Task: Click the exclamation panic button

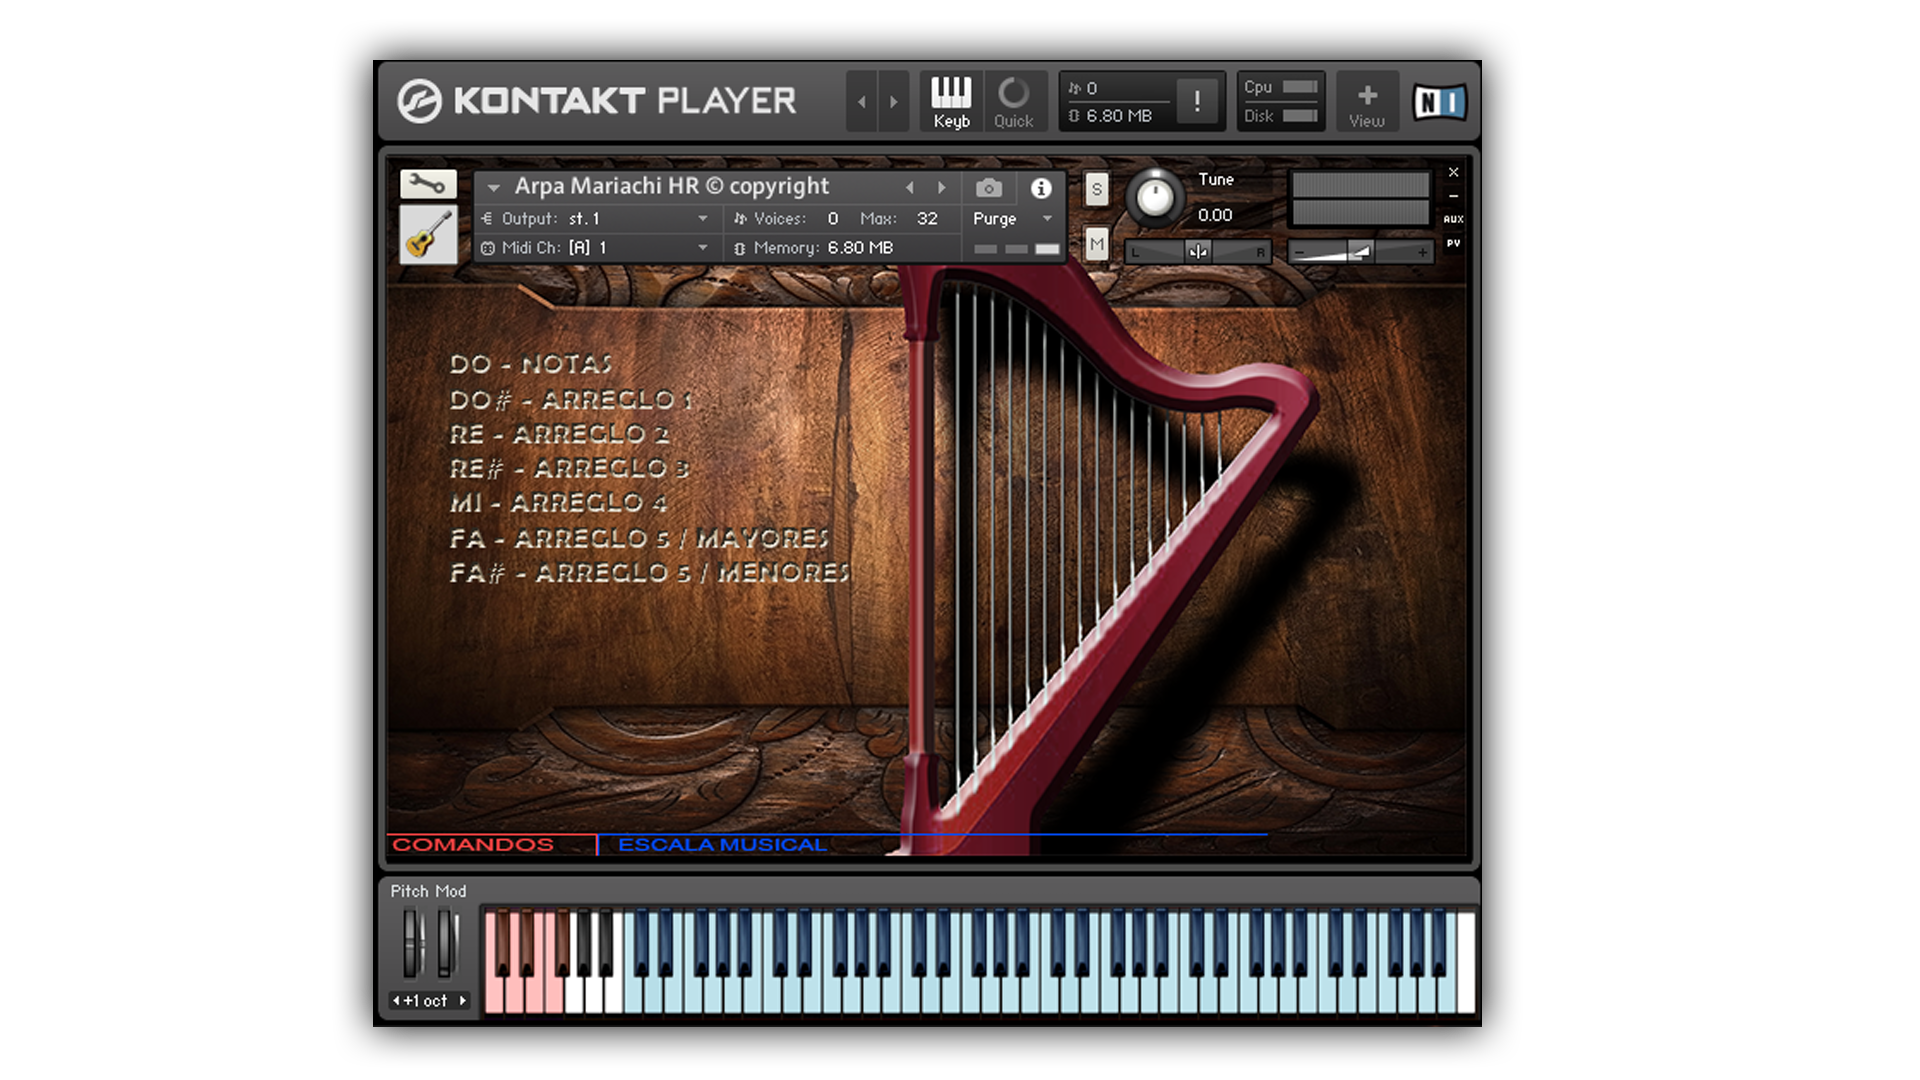Action: [1197, 100]
